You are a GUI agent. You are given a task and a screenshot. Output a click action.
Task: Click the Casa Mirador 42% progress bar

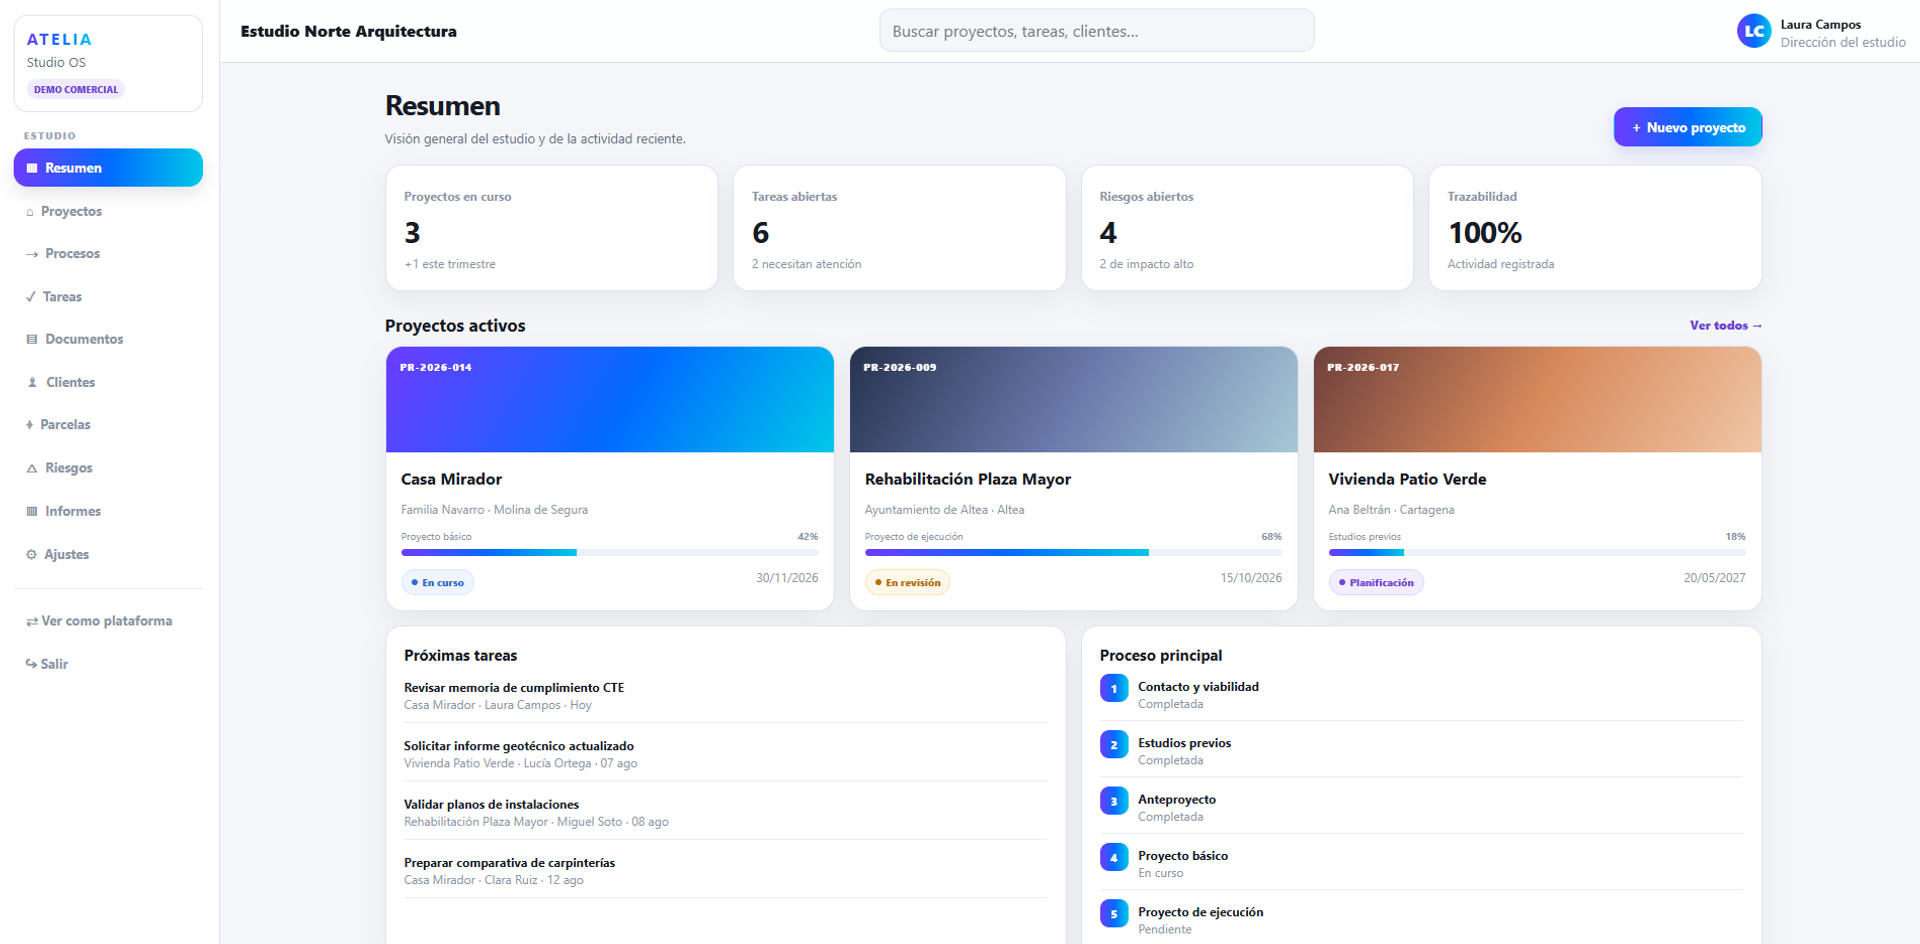click(610, 552)
